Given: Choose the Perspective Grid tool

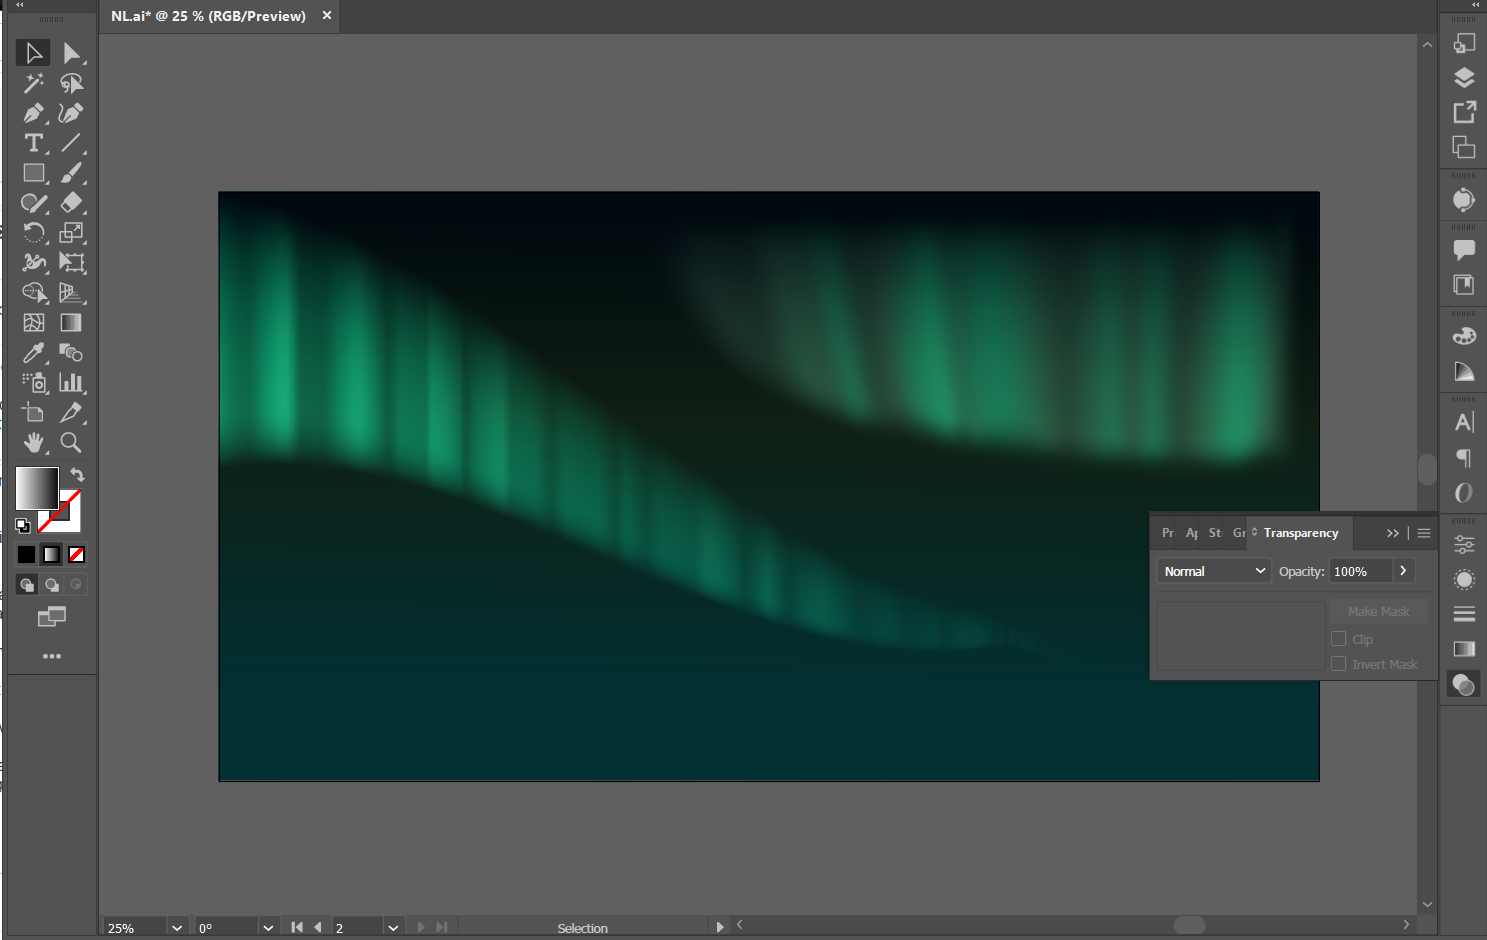Looking at the screenshot, I should 71,293.
